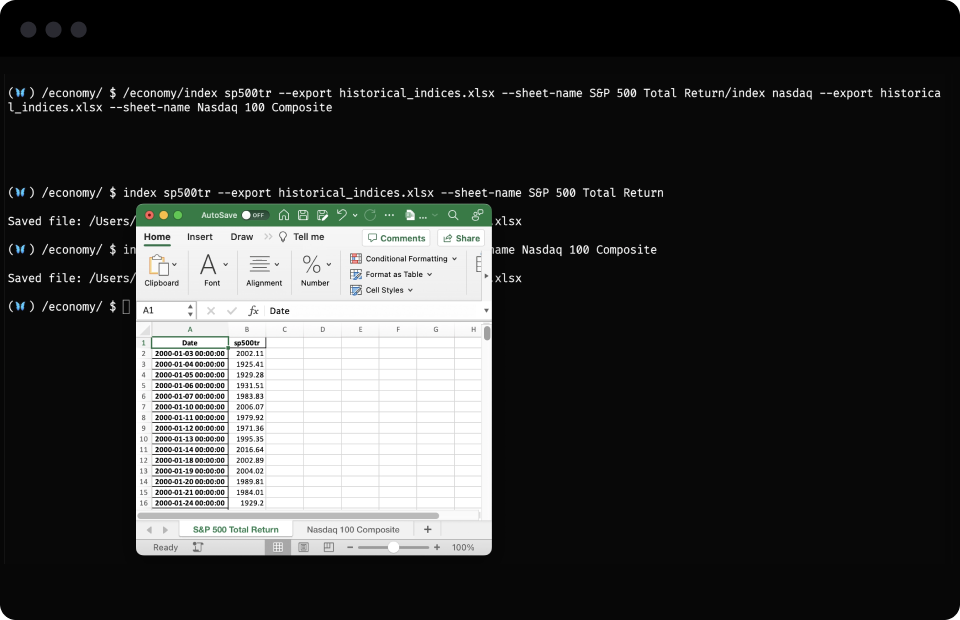Open Cell Styles gallery
Viewport: 960px width, 620px height.
[x=384, y=290]
